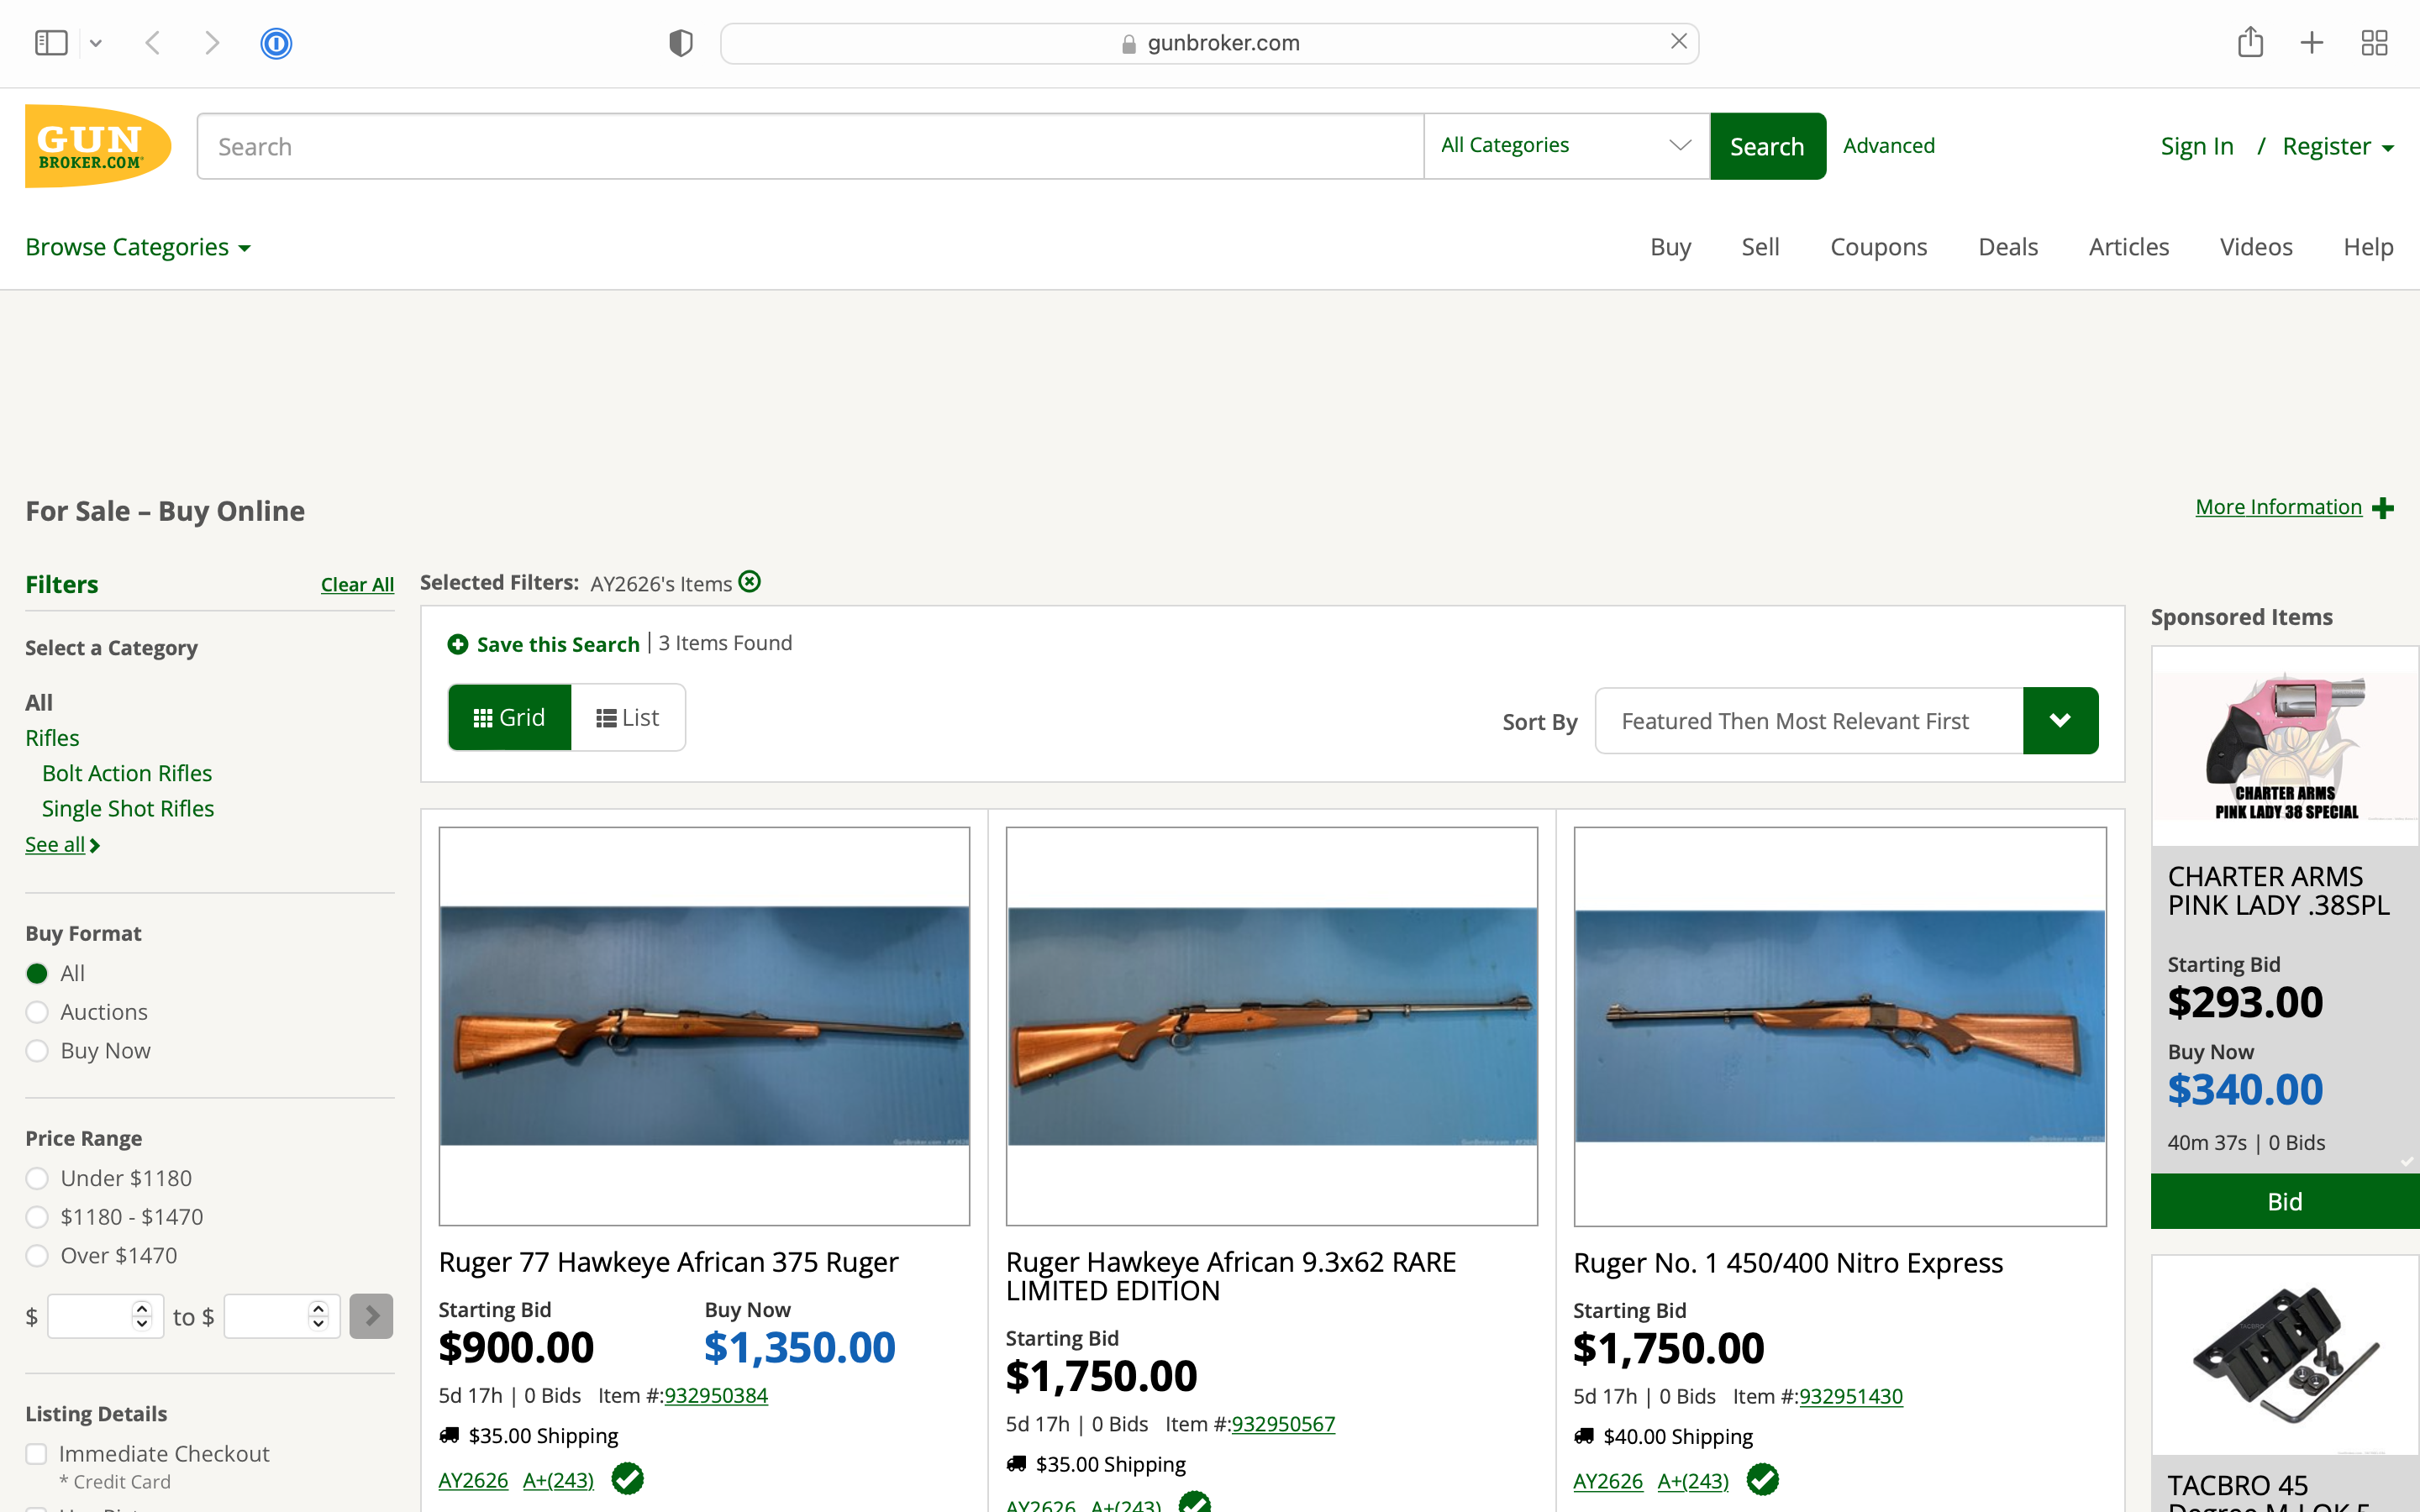
Task: Open the Deals menu item
Action: [2008, 247]
